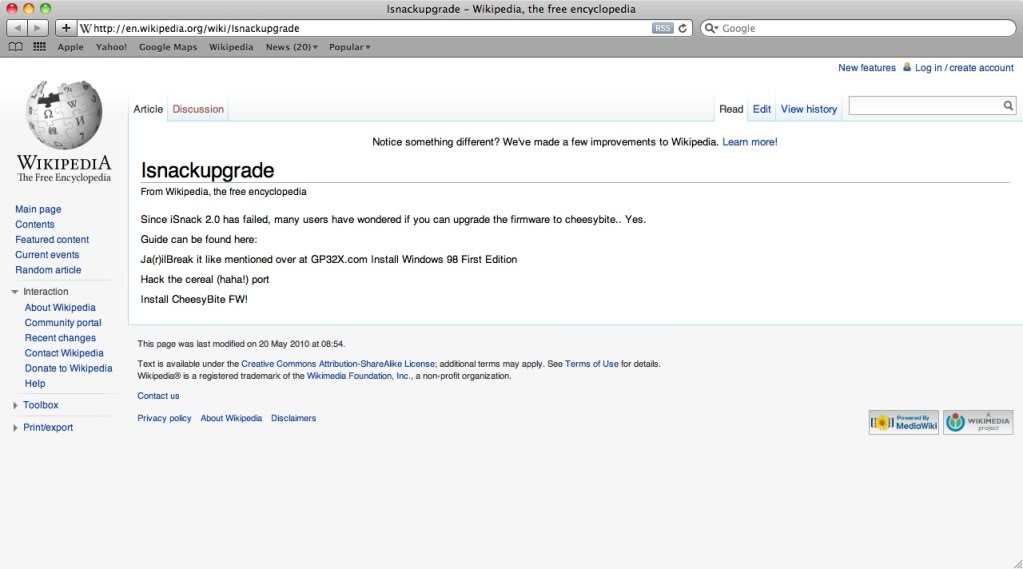The width and height of the screenshot is (1023, 569).
Task: Click the Log in / create account link
Action: click(x=963, y=68)
